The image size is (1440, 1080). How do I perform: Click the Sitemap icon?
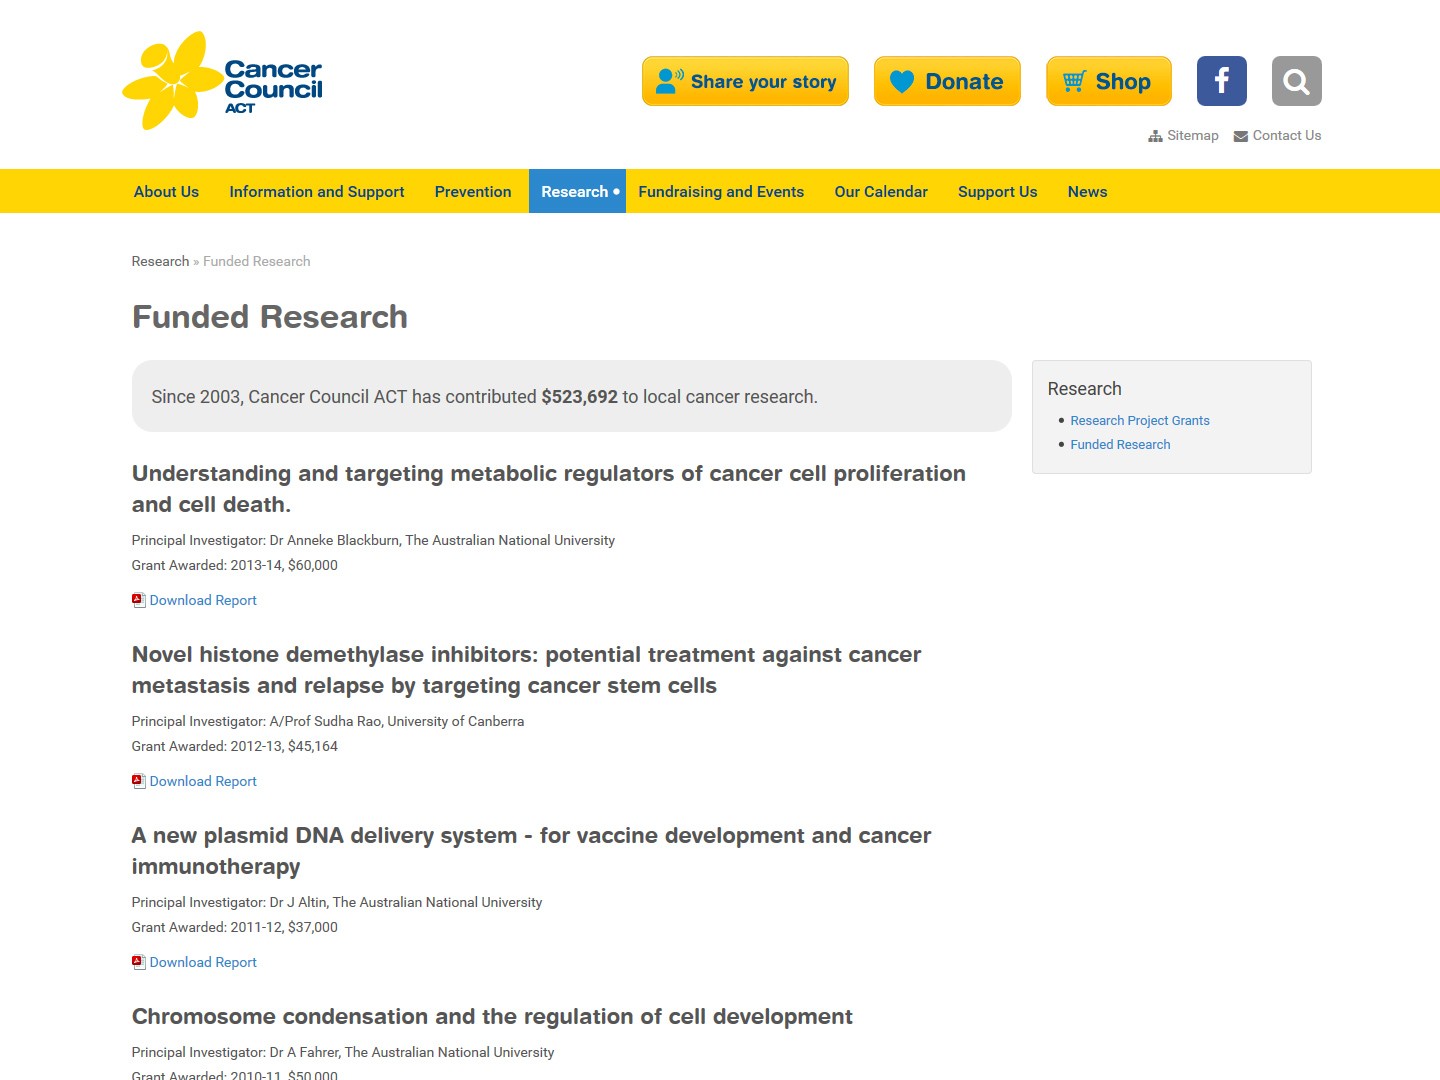click(x=1155, y=136)
